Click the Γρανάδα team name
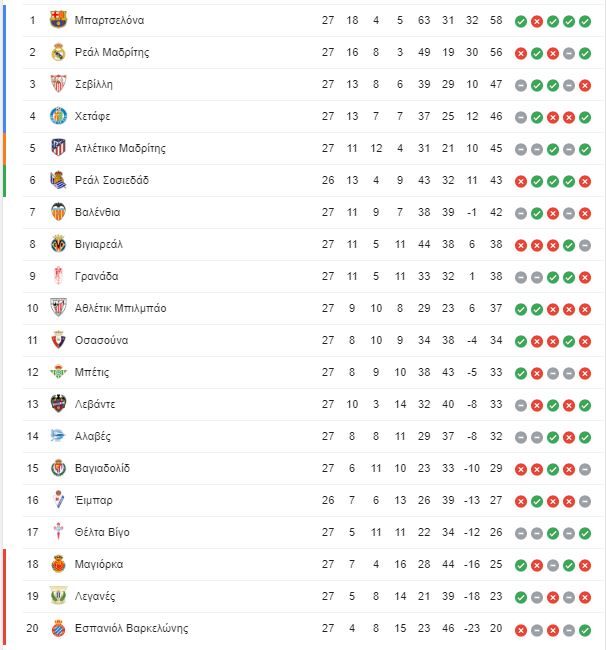Viewport: 606px width, 650px height. (97, 276)
